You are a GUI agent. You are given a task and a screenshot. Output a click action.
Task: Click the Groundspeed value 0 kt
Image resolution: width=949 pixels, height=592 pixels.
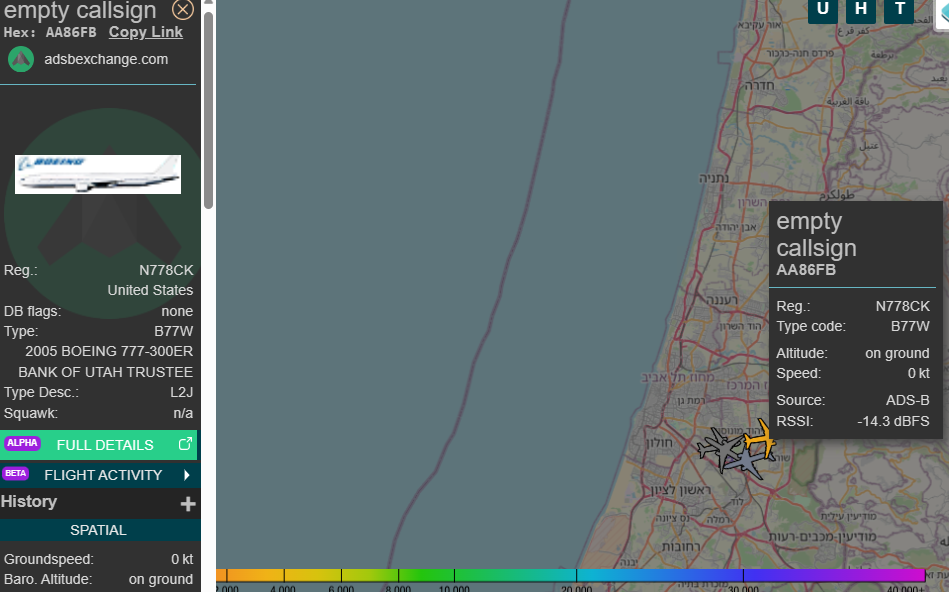(x=182, y=559)
